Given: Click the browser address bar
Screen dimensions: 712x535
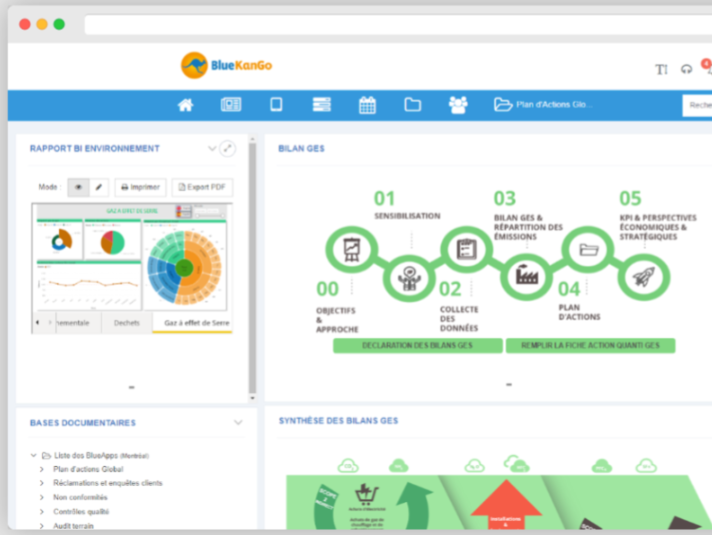Looking at the screenshot, I should point(398,25).
